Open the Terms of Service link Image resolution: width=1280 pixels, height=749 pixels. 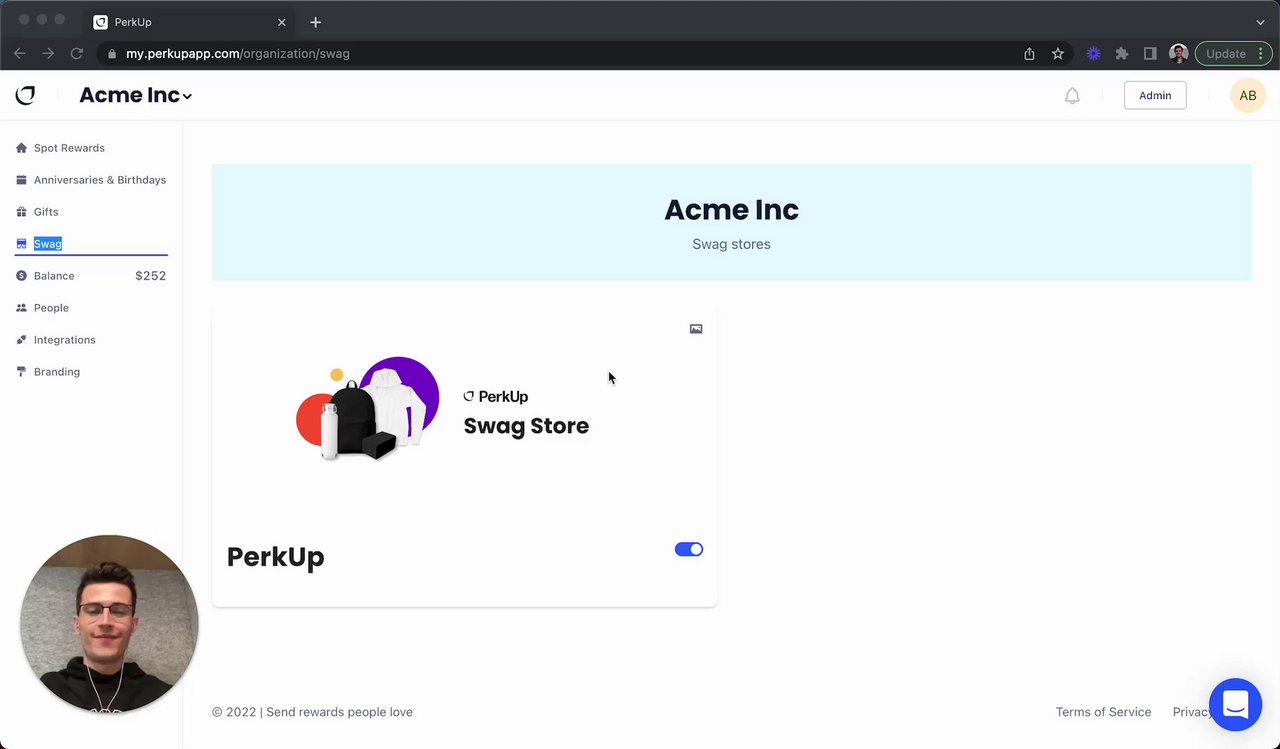coord(1103,712)
